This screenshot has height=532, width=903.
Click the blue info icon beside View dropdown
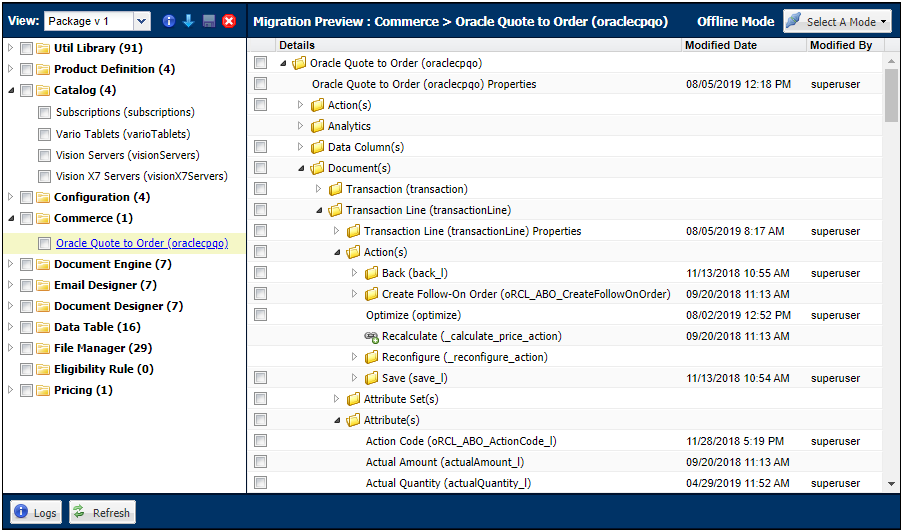(x=168, y=21)
